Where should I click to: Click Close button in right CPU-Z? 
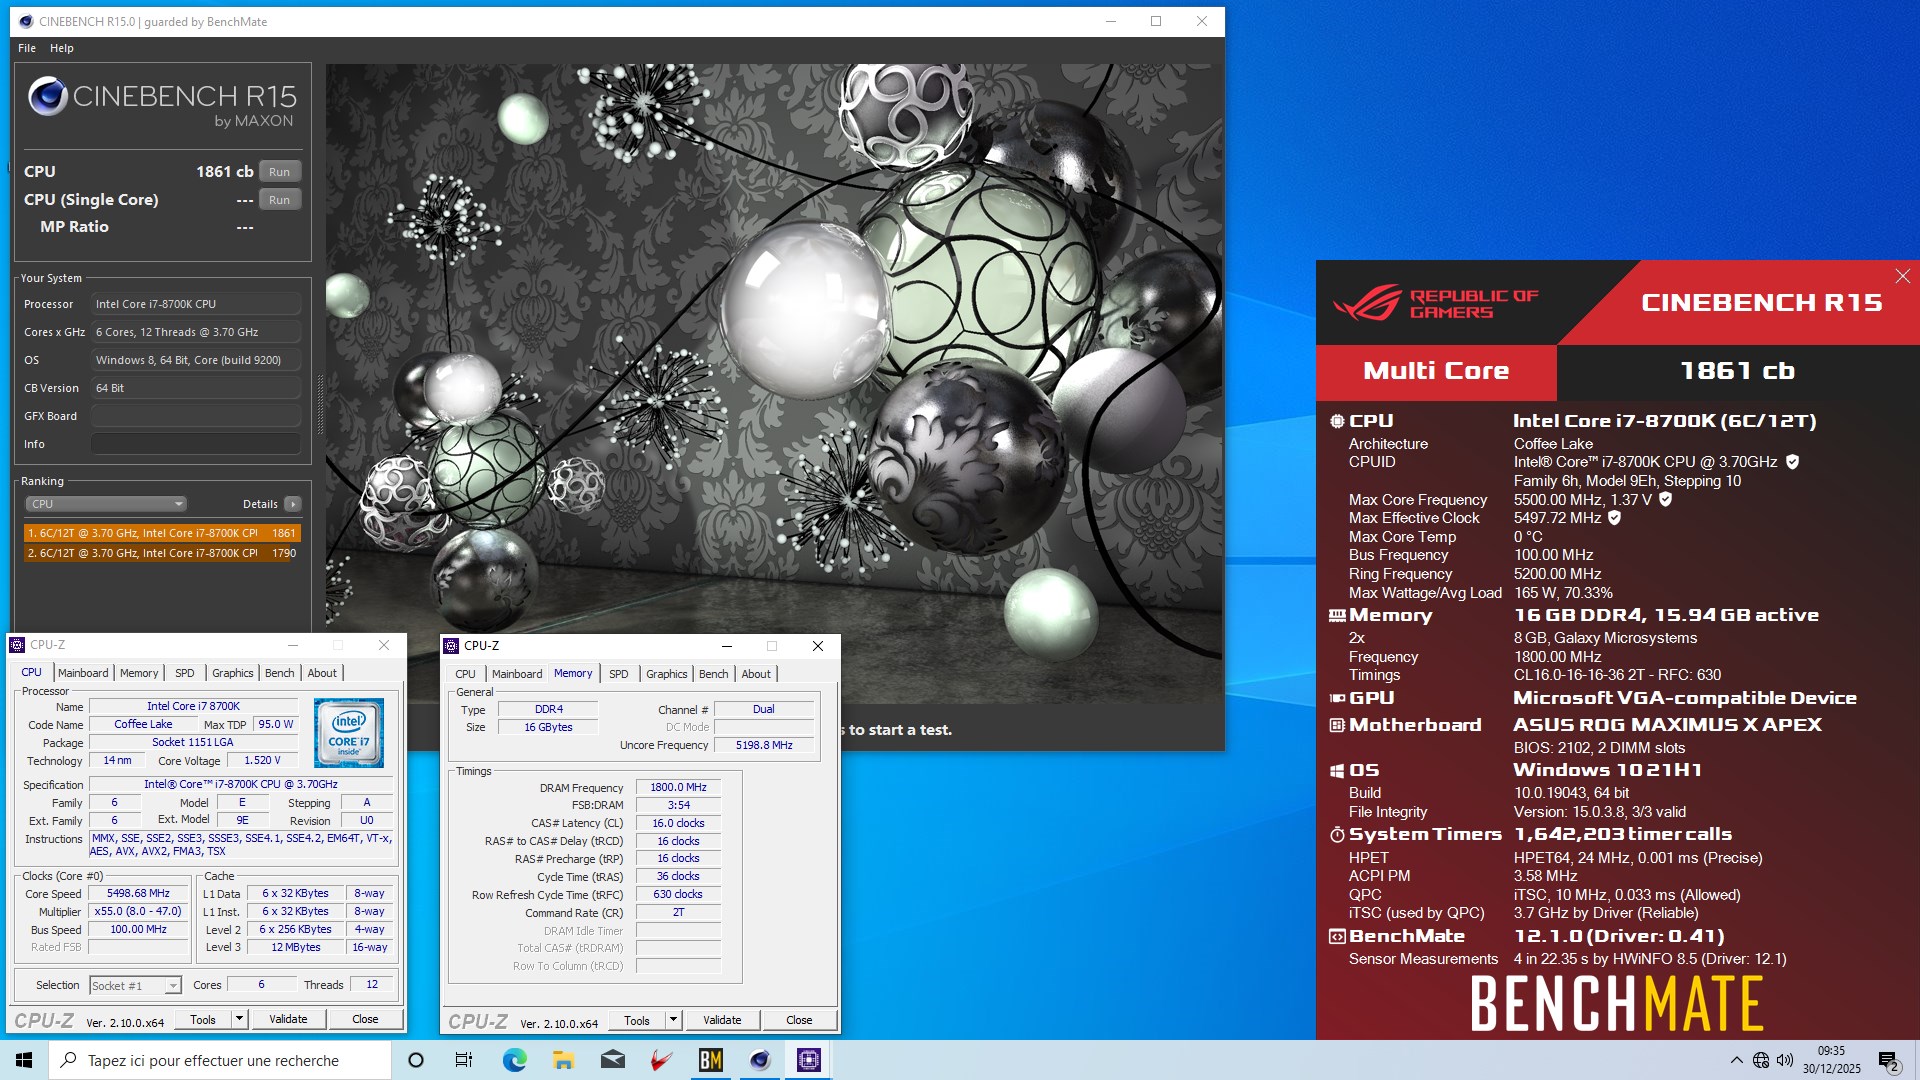799,1021
